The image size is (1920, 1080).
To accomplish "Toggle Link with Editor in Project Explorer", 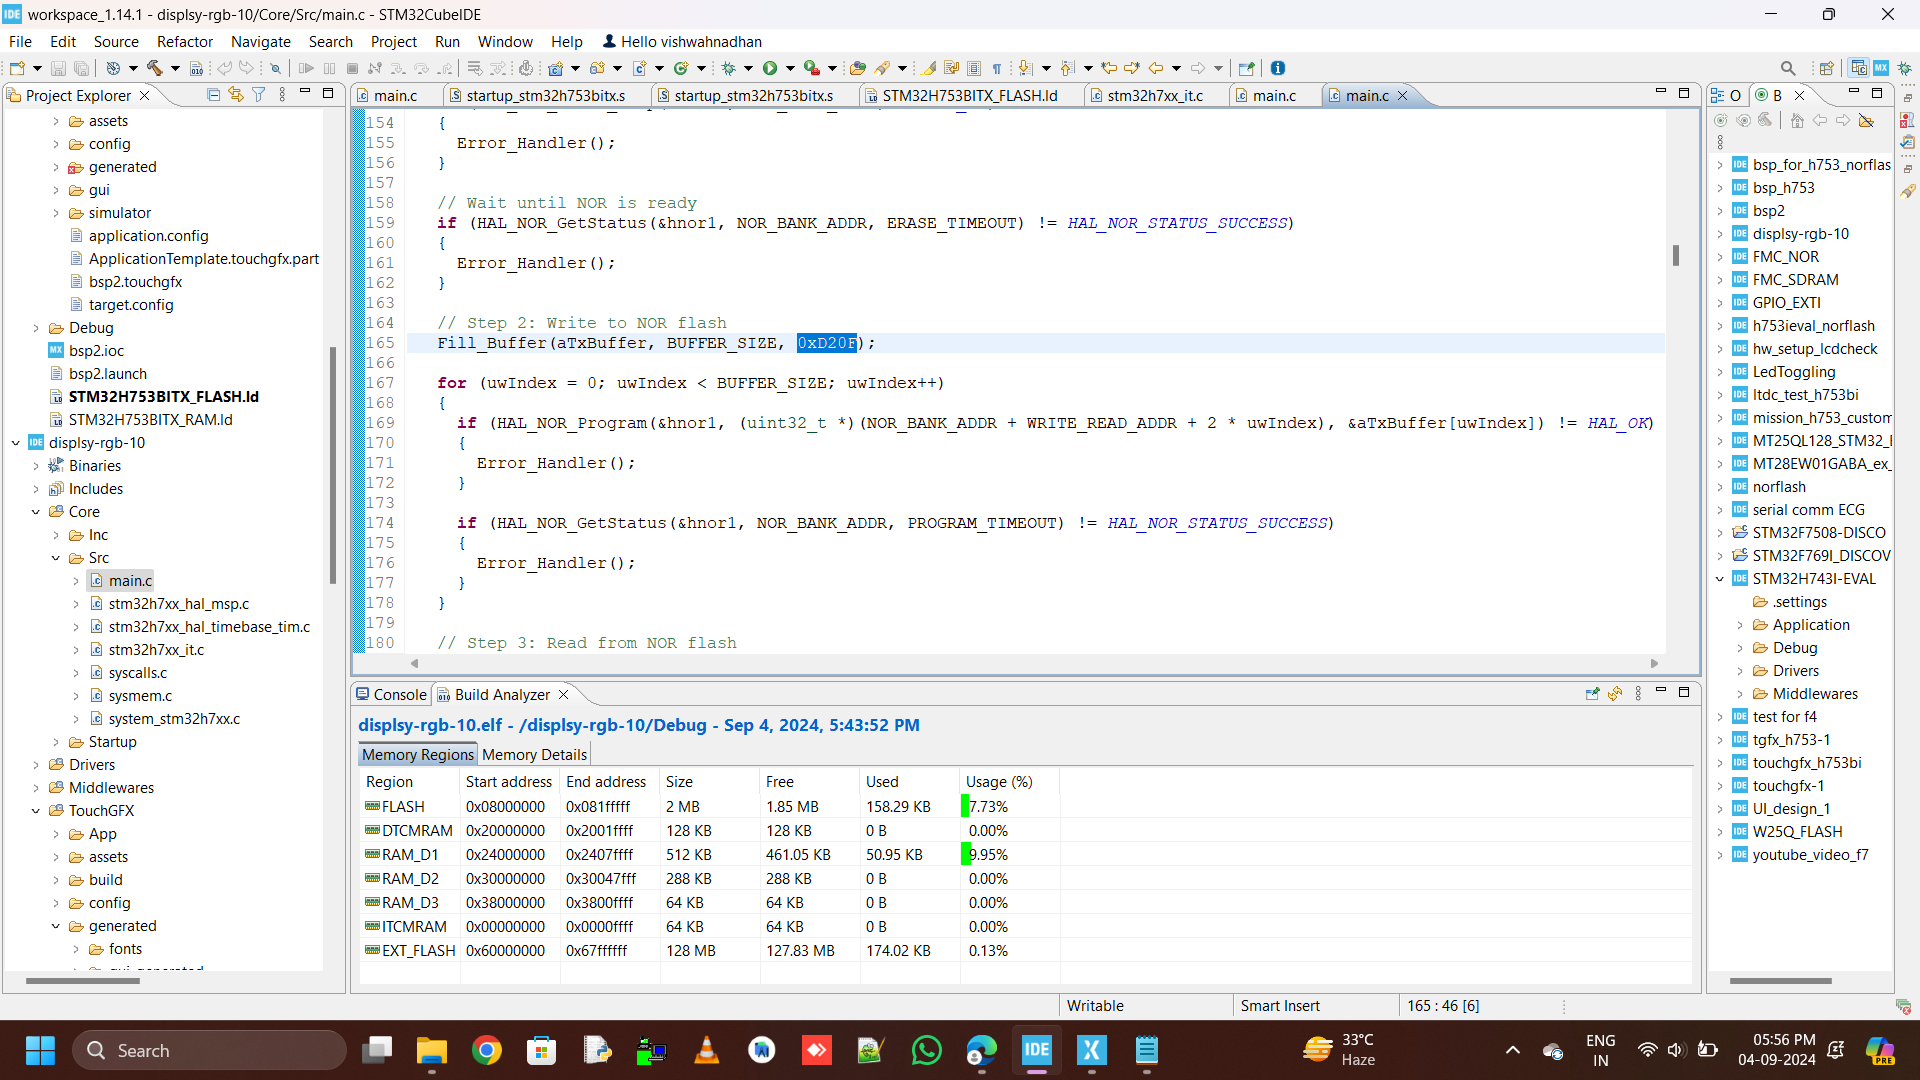I will (x=237, y=95).
